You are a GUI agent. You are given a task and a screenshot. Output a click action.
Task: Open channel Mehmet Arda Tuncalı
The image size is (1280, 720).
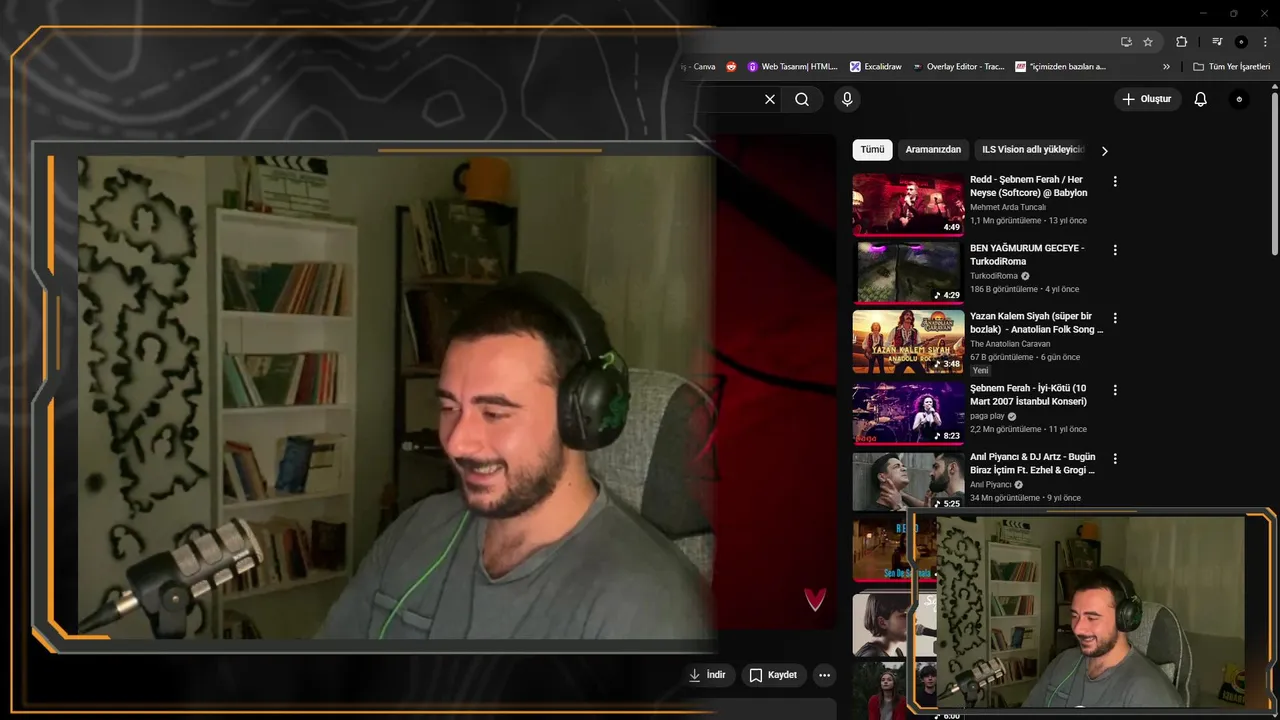point(1008,207)
